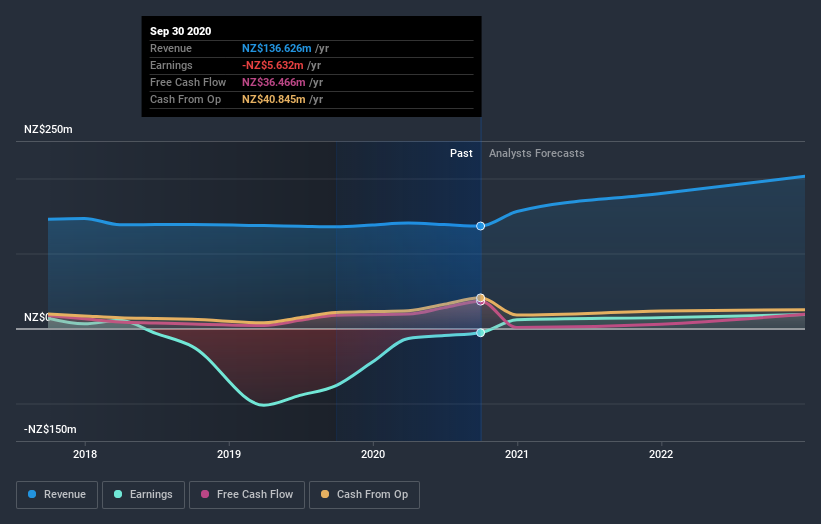
Task: Click the -NZ$5.632m earnings value
Action: coord(273,65)
